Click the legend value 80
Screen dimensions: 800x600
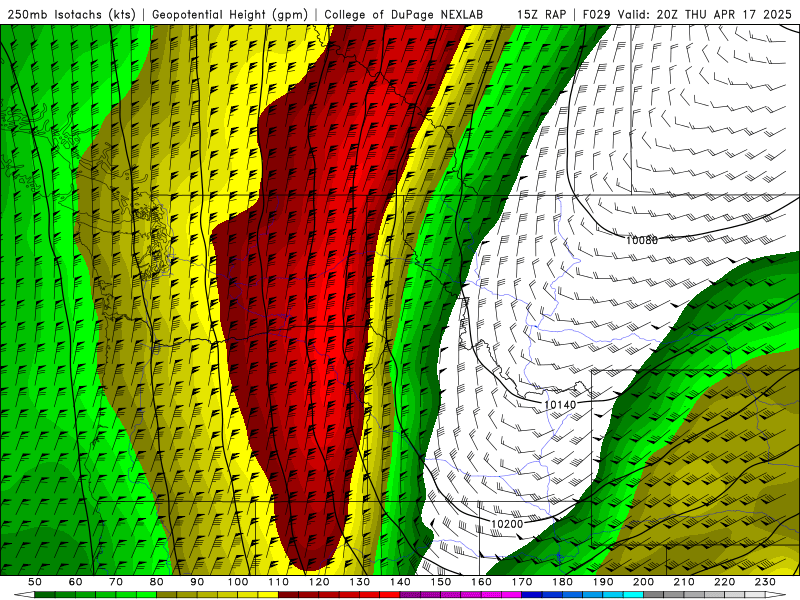(x=157, y=582)
